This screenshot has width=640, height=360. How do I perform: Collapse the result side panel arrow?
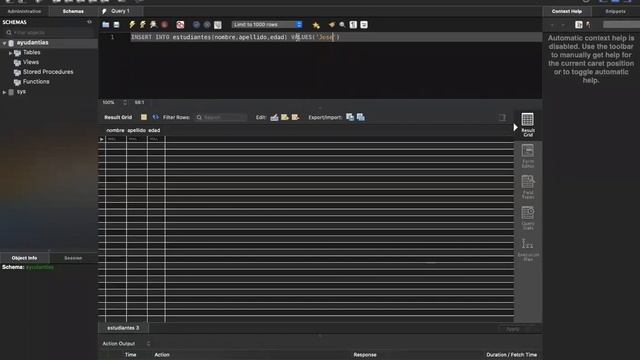(515, 127)
